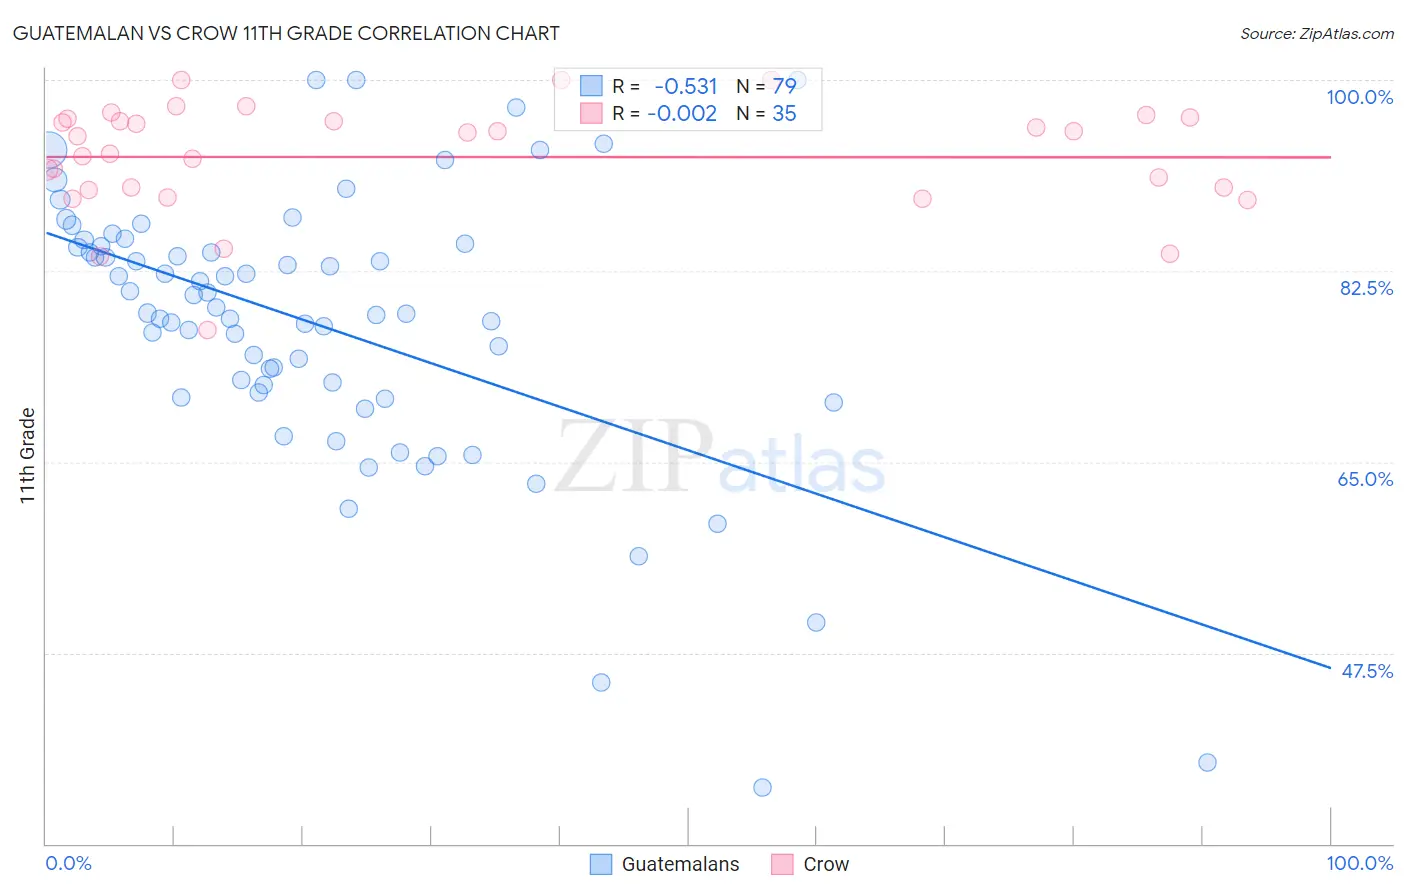The width and height of the screenshot is (1406, 892).
Task: Click the ZIPatlas watermark
Action: (x=721, y=458)
